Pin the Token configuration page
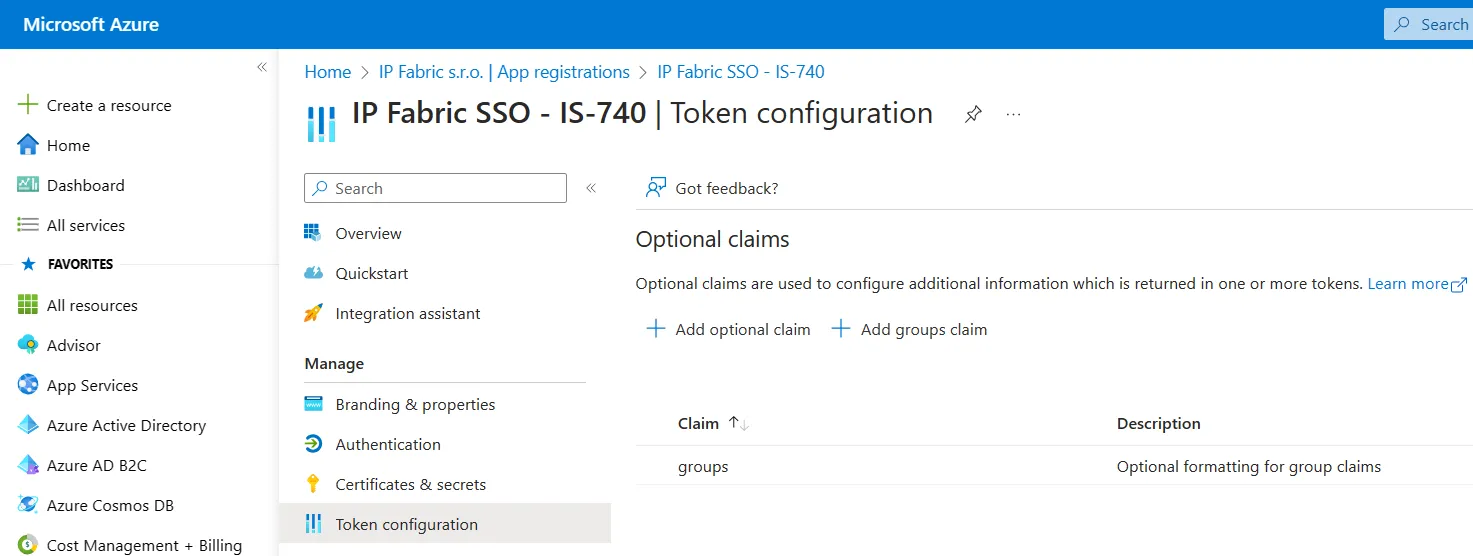 973,114
